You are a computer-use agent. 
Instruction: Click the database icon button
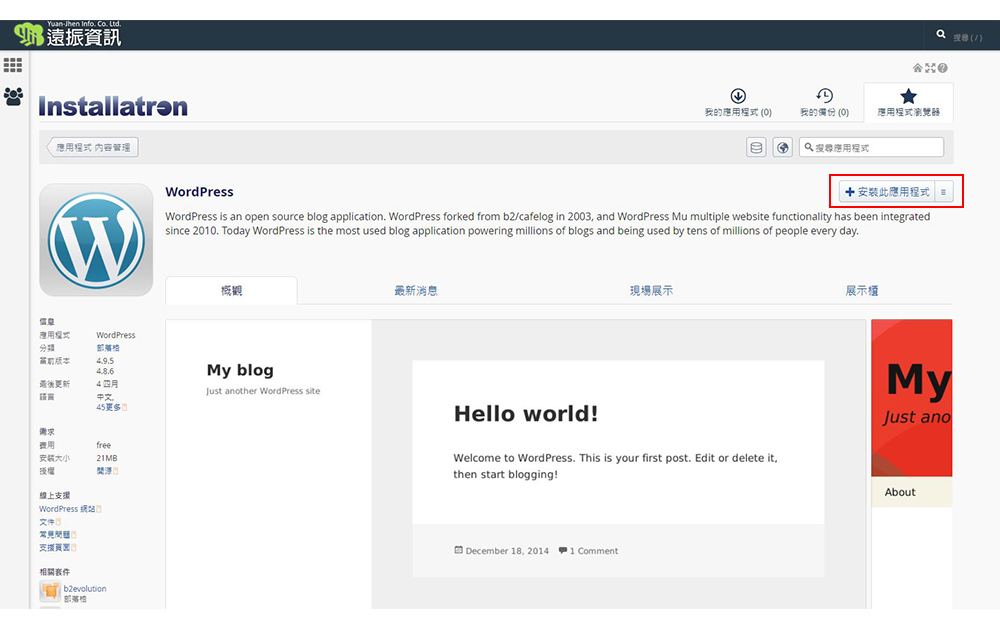tap(756, 148)
